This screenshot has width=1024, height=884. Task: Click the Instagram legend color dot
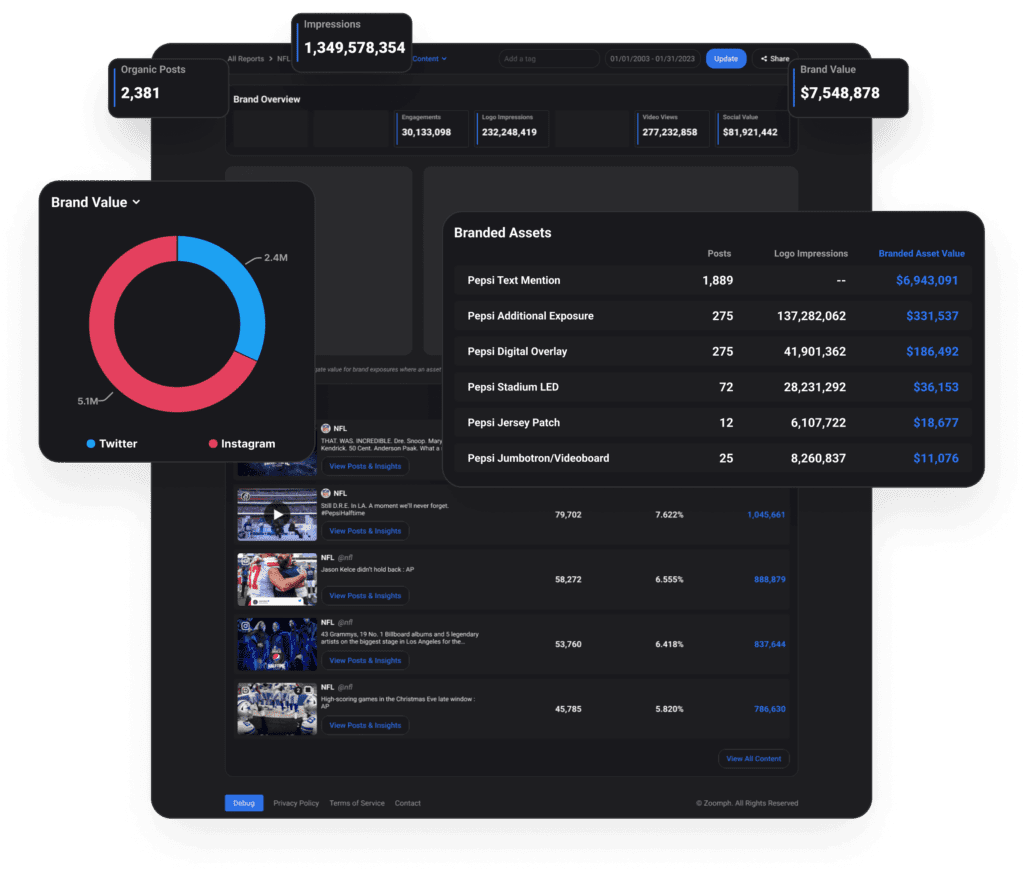(x=213, y=444)
